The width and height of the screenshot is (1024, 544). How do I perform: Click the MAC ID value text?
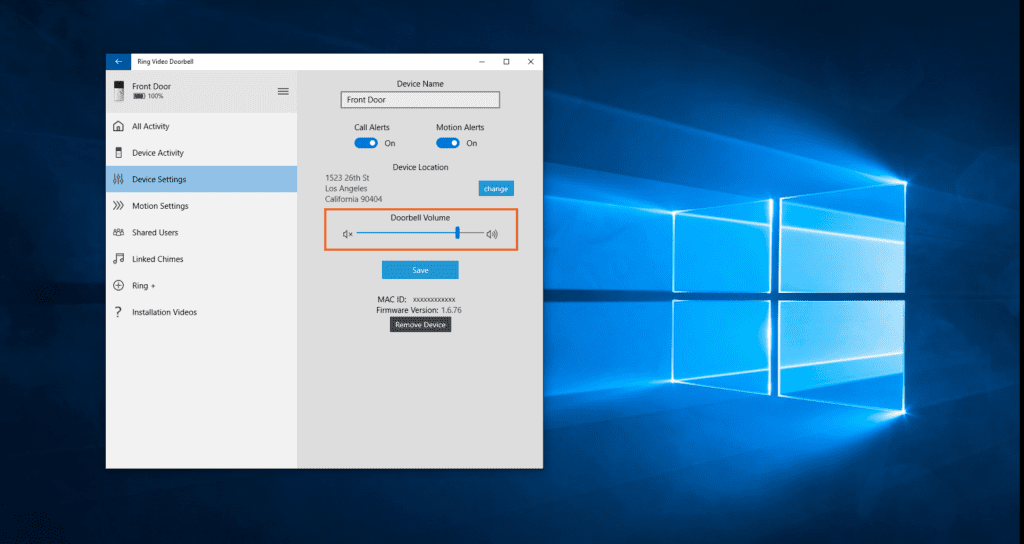point(434,299)
